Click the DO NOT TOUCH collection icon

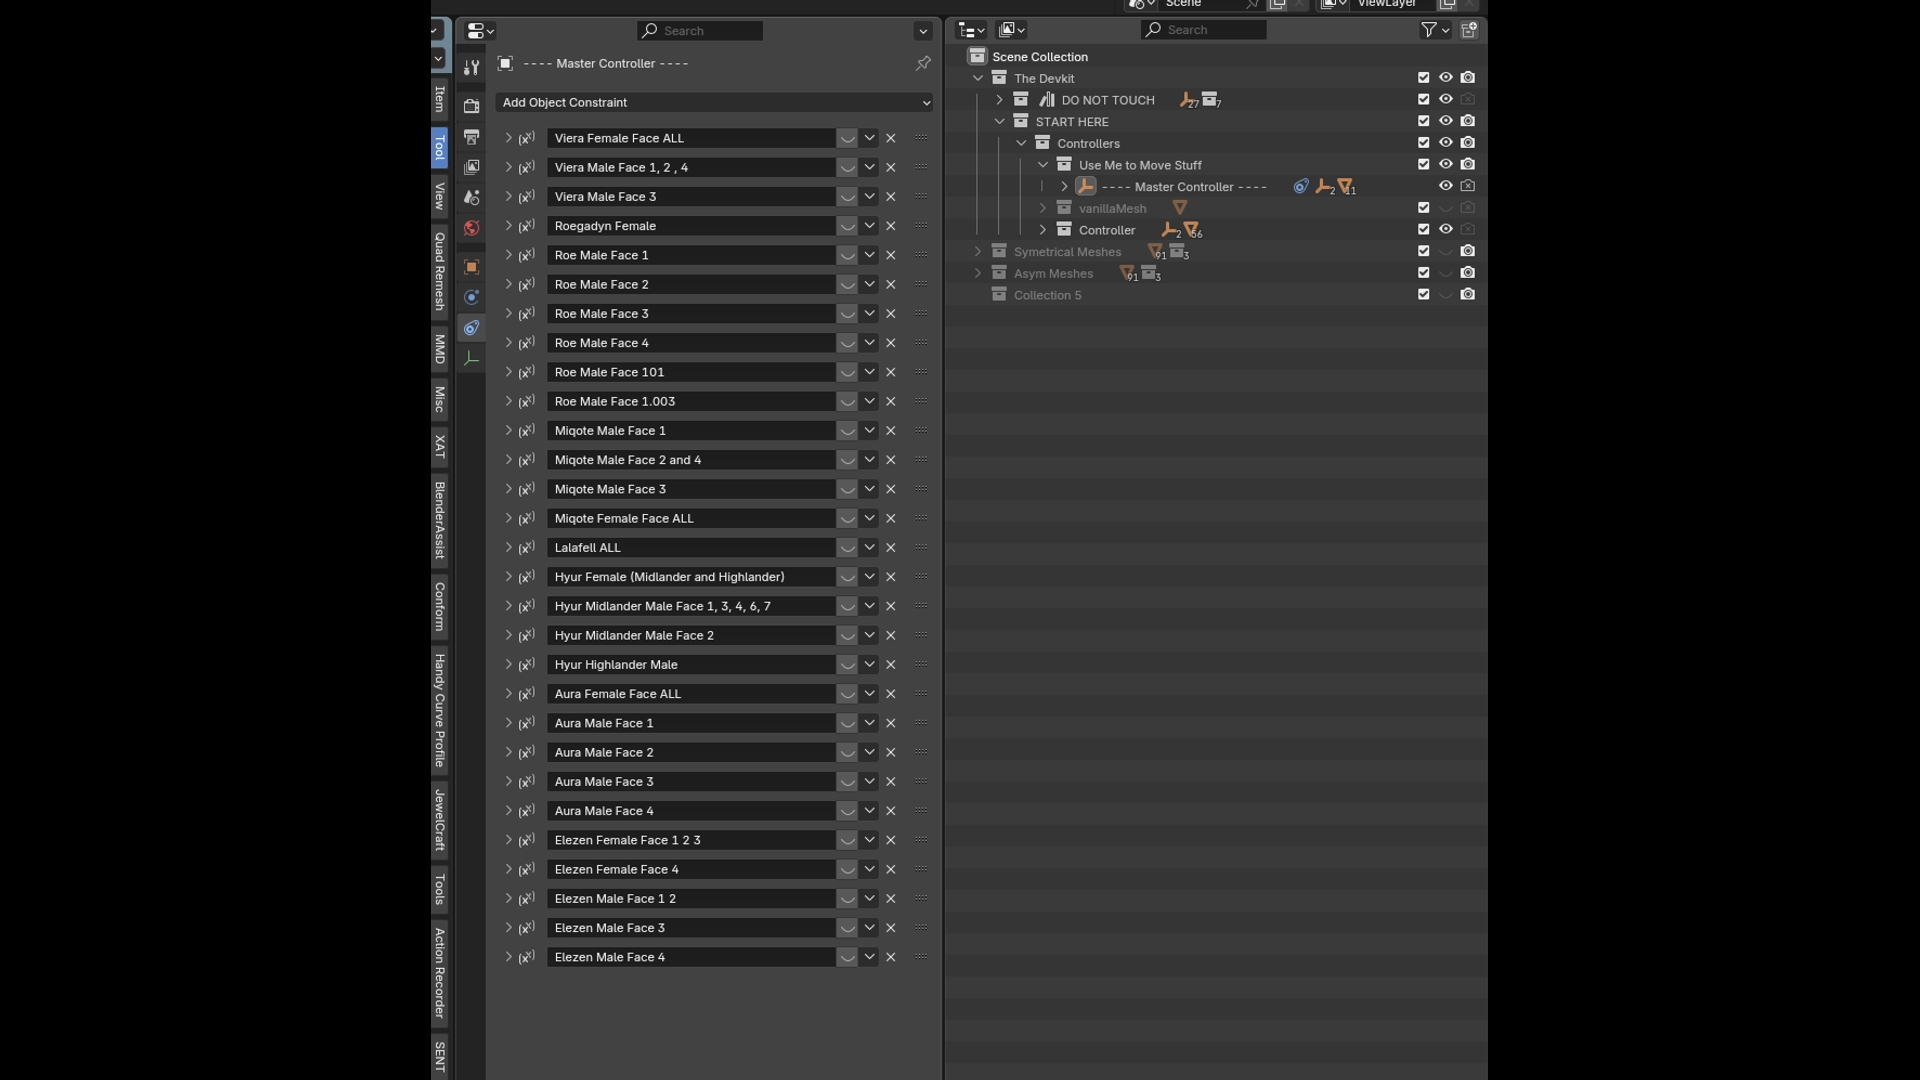tap(1021, 100)
